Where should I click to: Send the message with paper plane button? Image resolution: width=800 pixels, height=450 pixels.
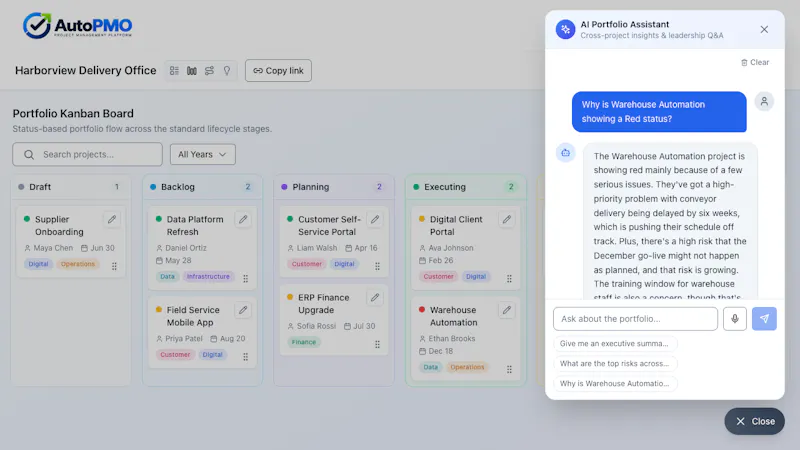coord(764,319)
